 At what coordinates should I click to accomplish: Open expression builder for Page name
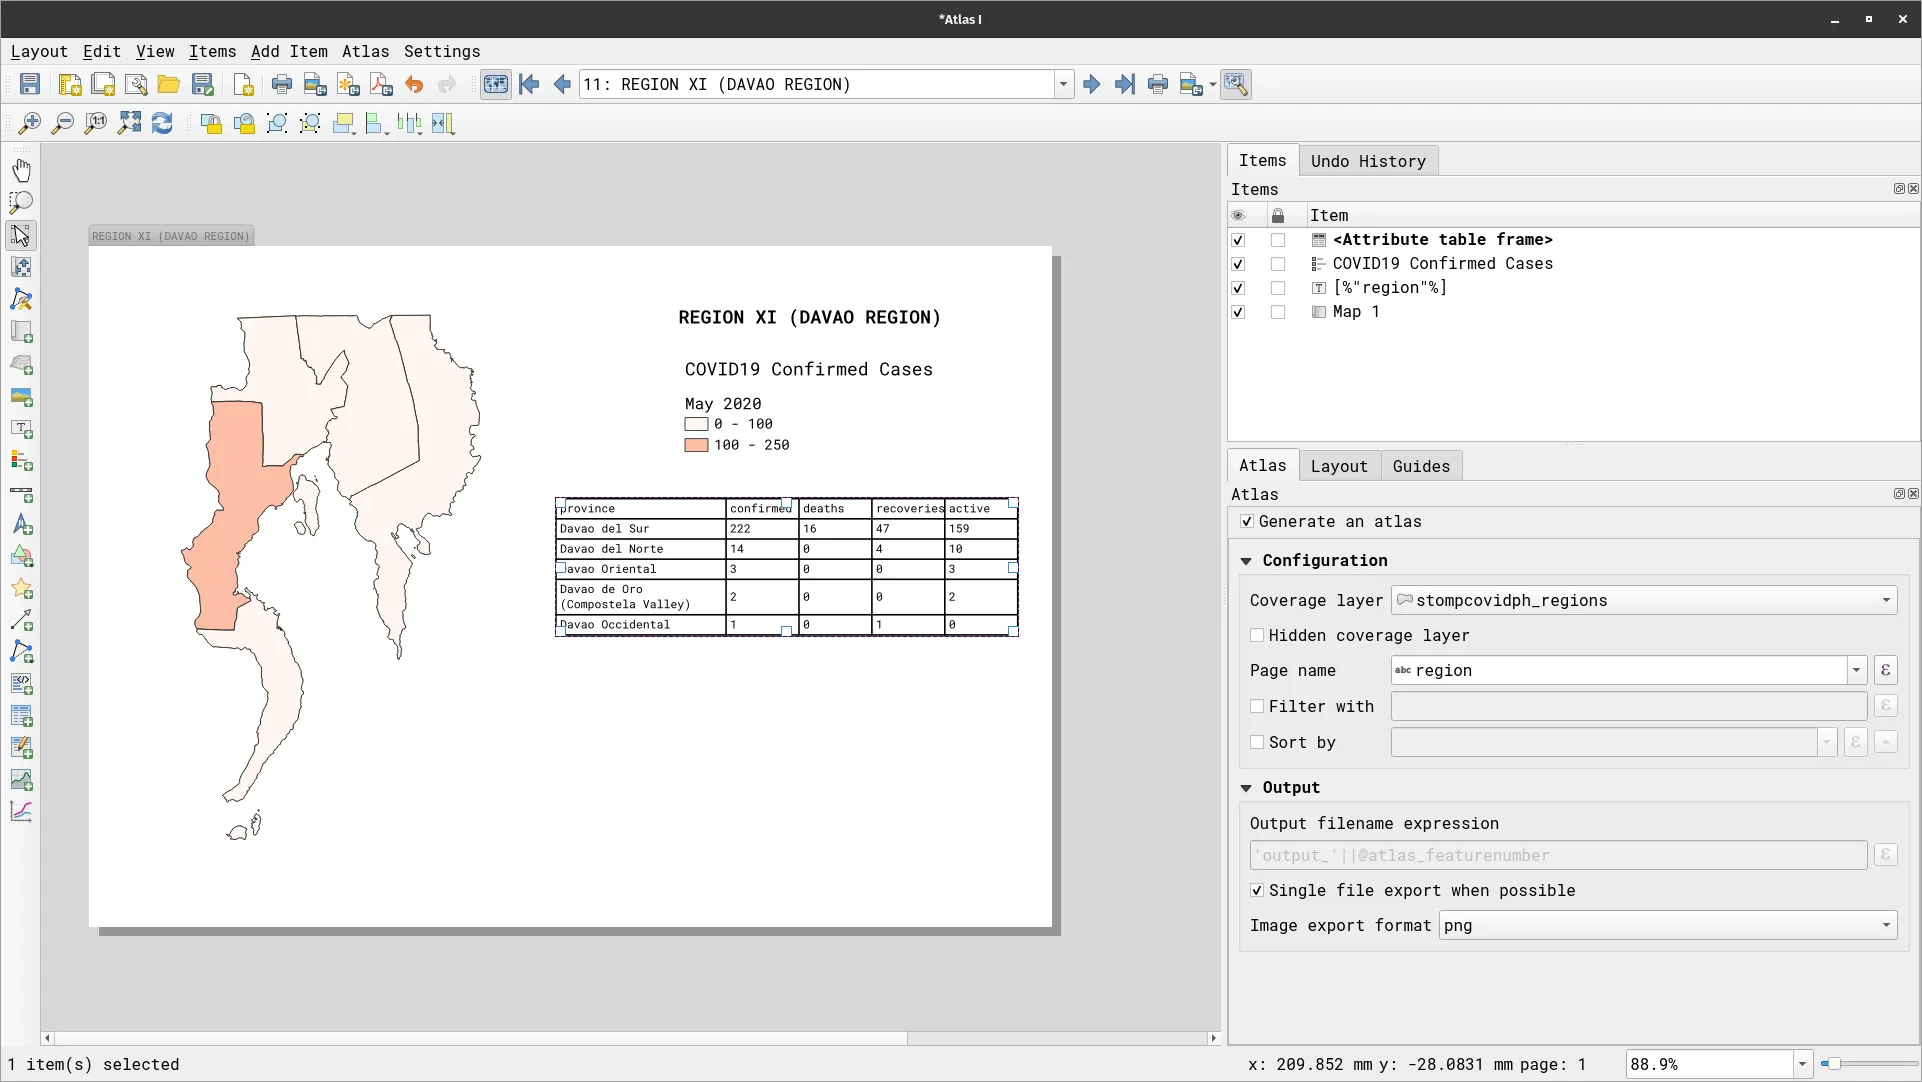(x=1886, y=670)
